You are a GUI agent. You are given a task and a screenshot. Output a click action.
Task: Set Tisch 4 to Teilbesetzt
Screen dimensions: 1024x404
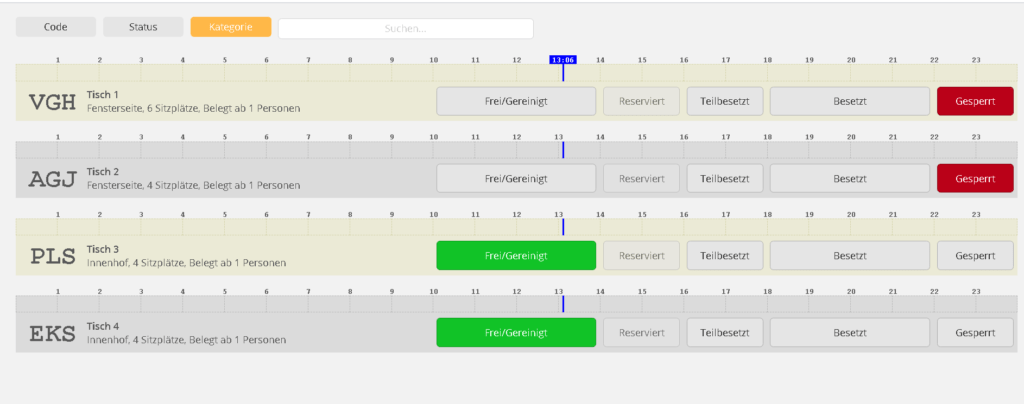[725, 332]
